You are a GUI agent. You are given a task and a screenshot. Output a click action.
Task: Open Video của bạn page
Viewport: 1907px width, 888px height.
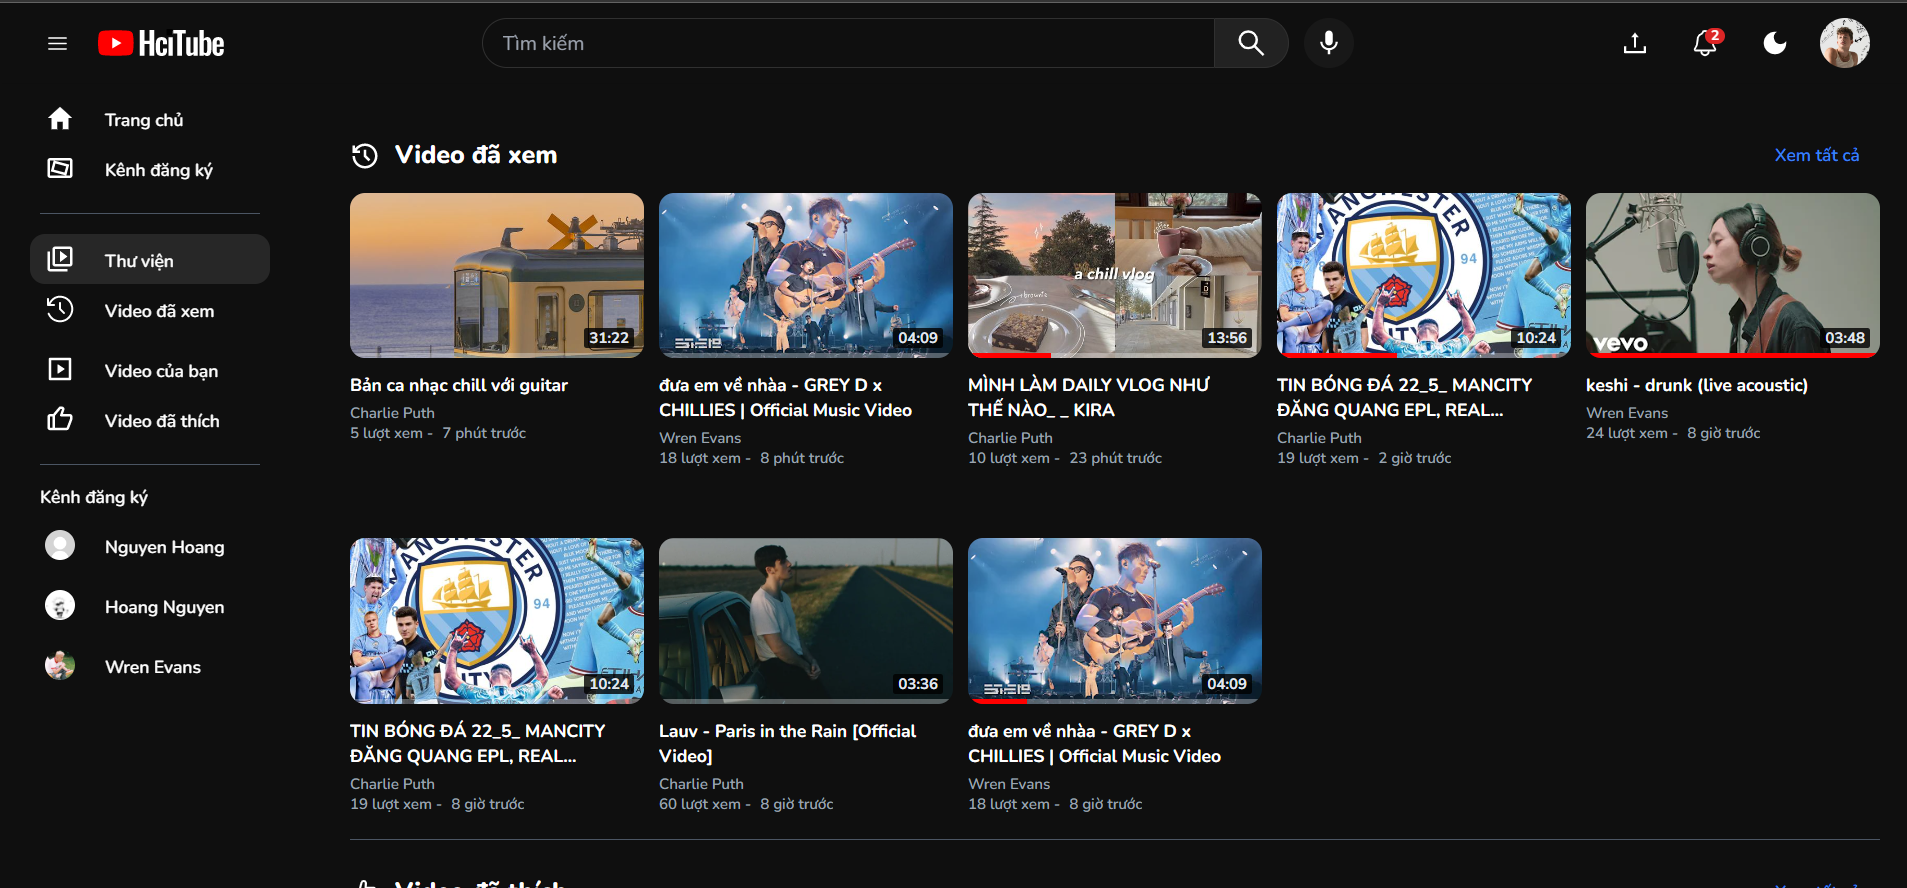click(150, 371)
